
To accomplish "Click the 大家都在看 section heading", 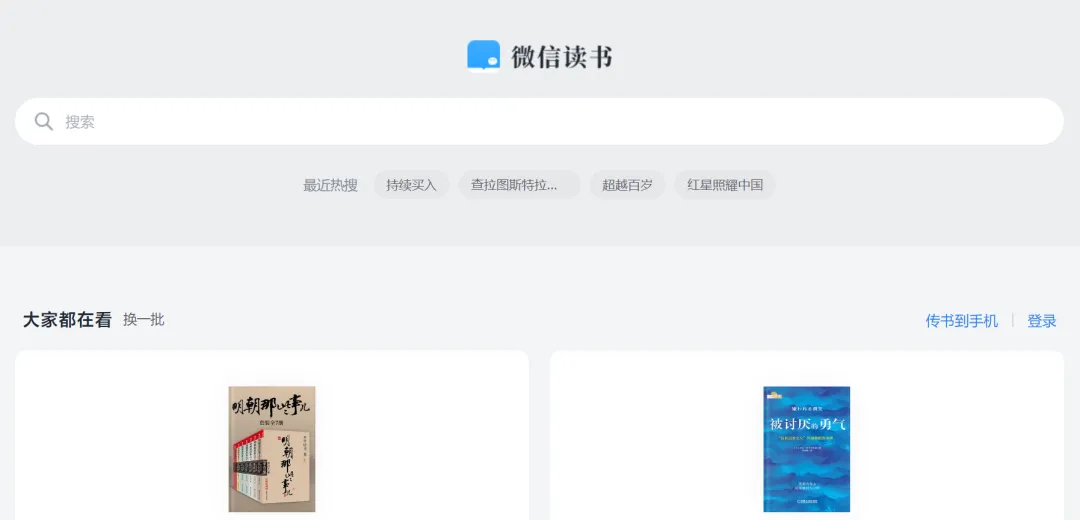I will pyautogui.click(x=67, y=320).
